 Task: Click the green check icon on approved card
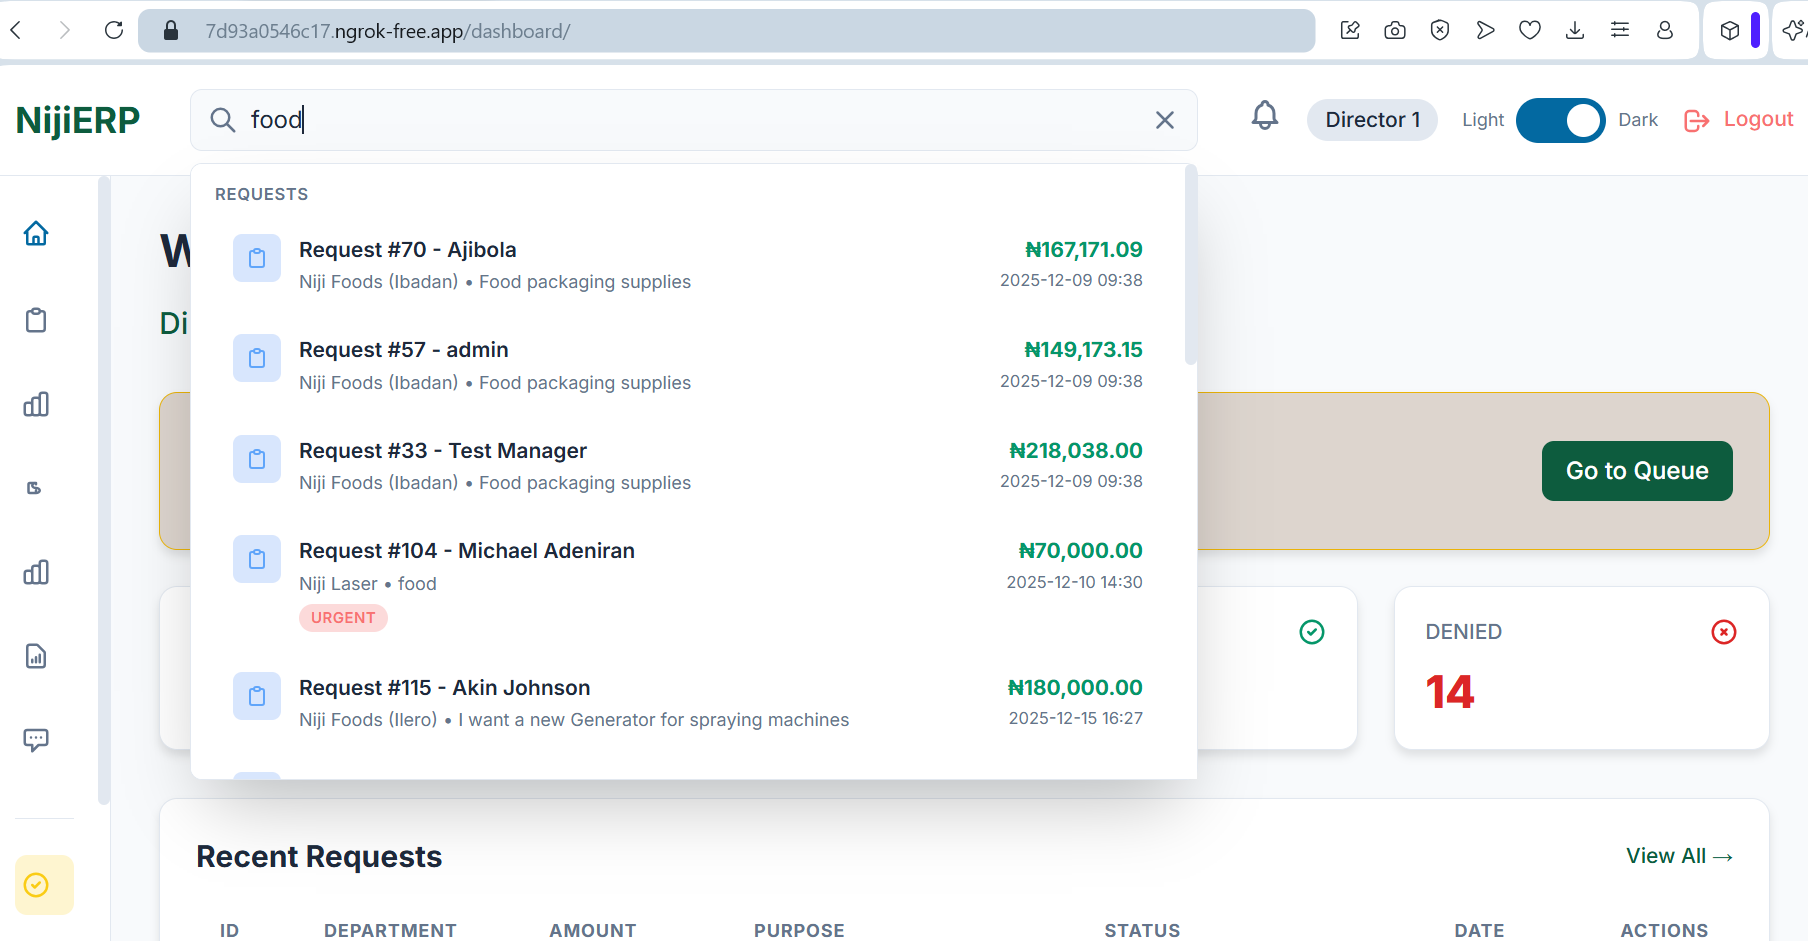click(x=1312, y=632)
